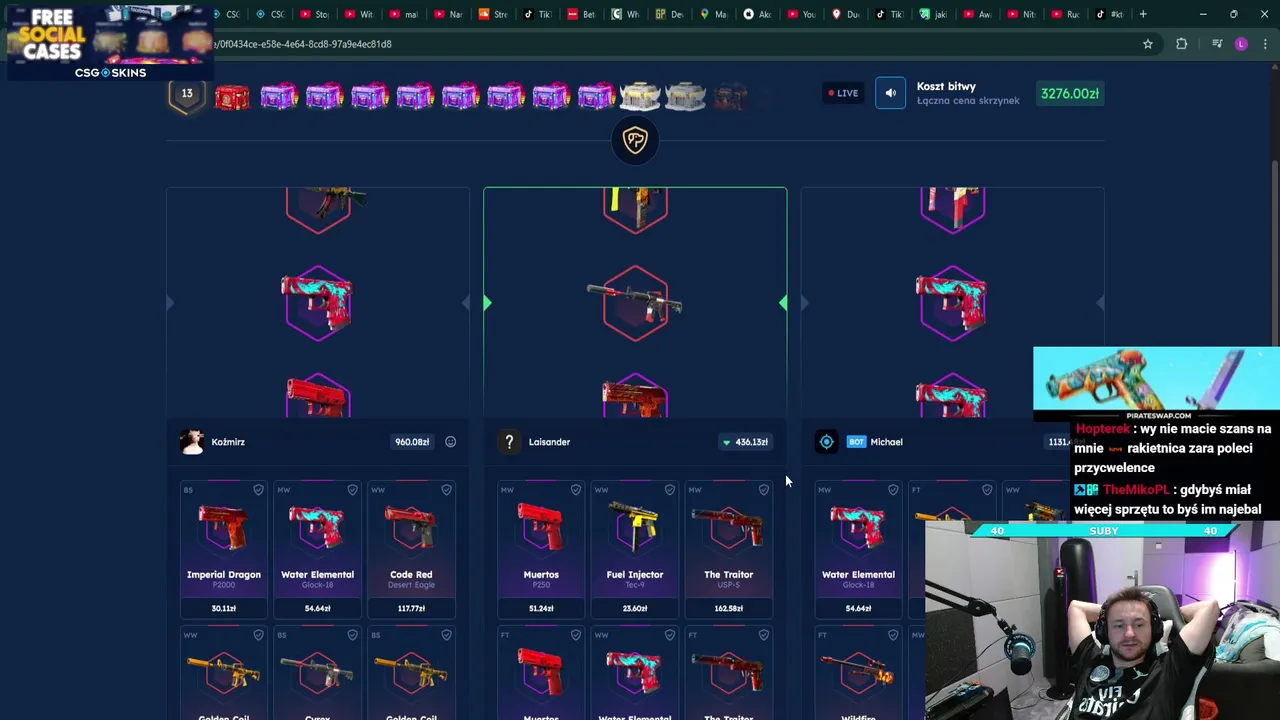Viewport: 1280px width, 720px height.
Task: Click the address bar URL text
Action: pyautogui.click(x=301, y=44)
